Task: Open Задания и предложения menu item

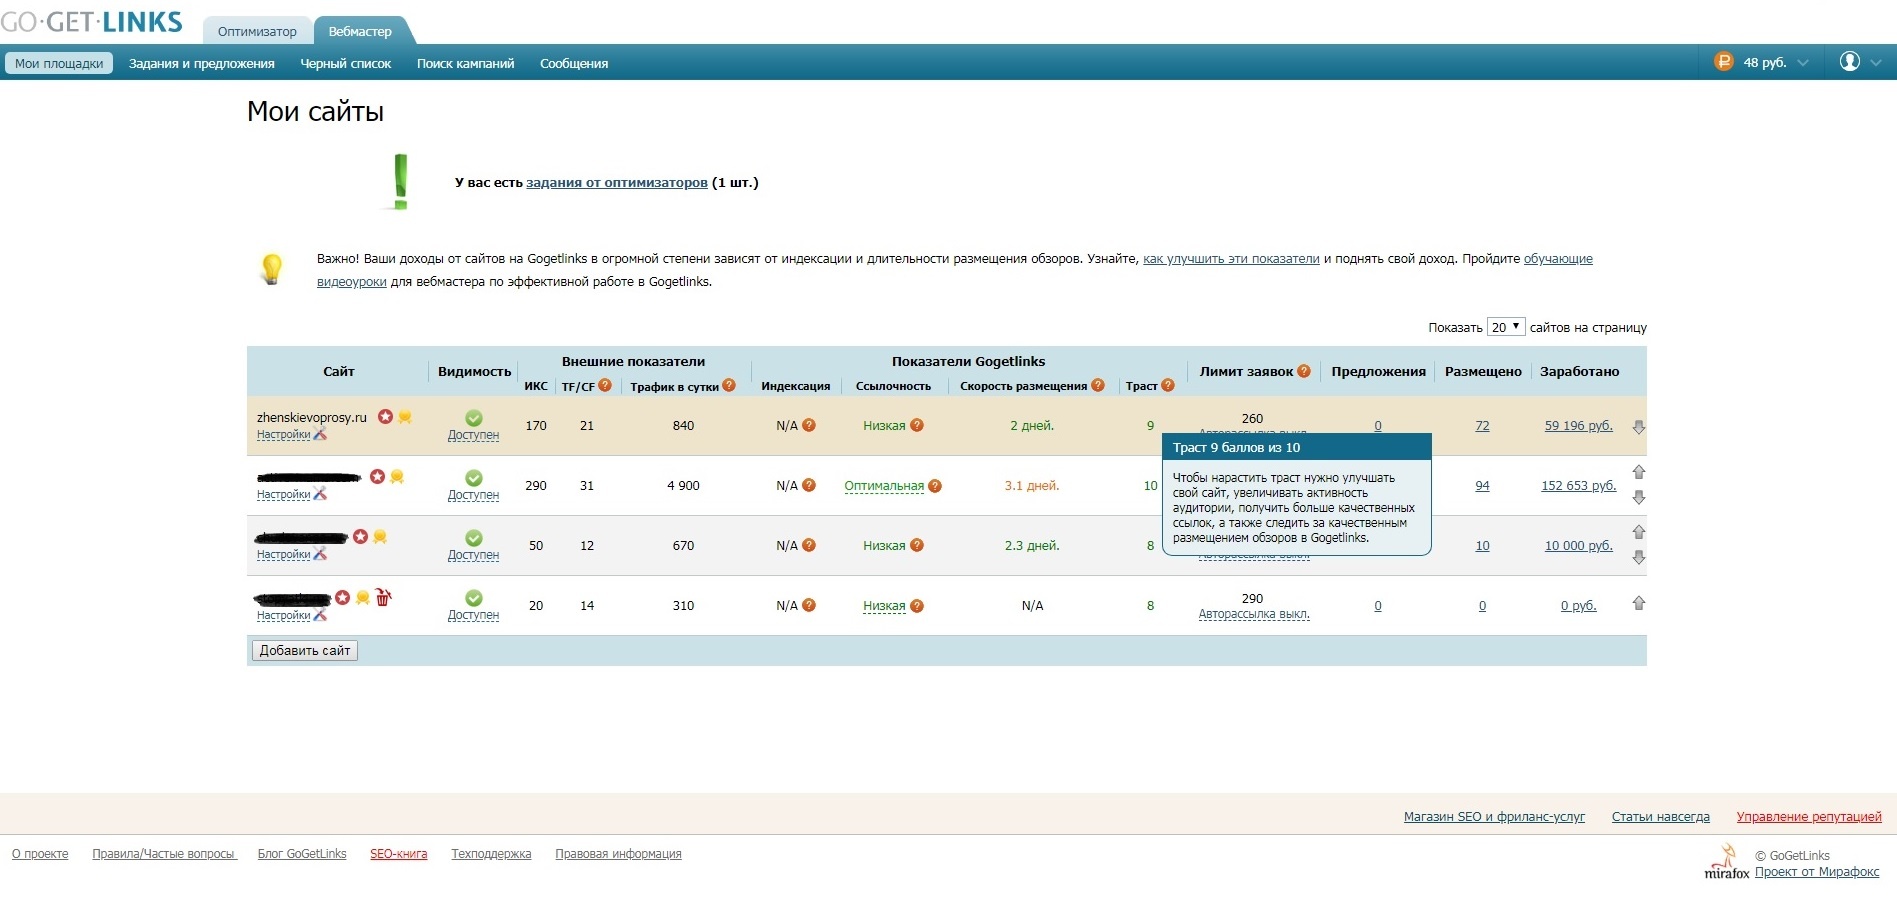Action: (x=201, y=63)
